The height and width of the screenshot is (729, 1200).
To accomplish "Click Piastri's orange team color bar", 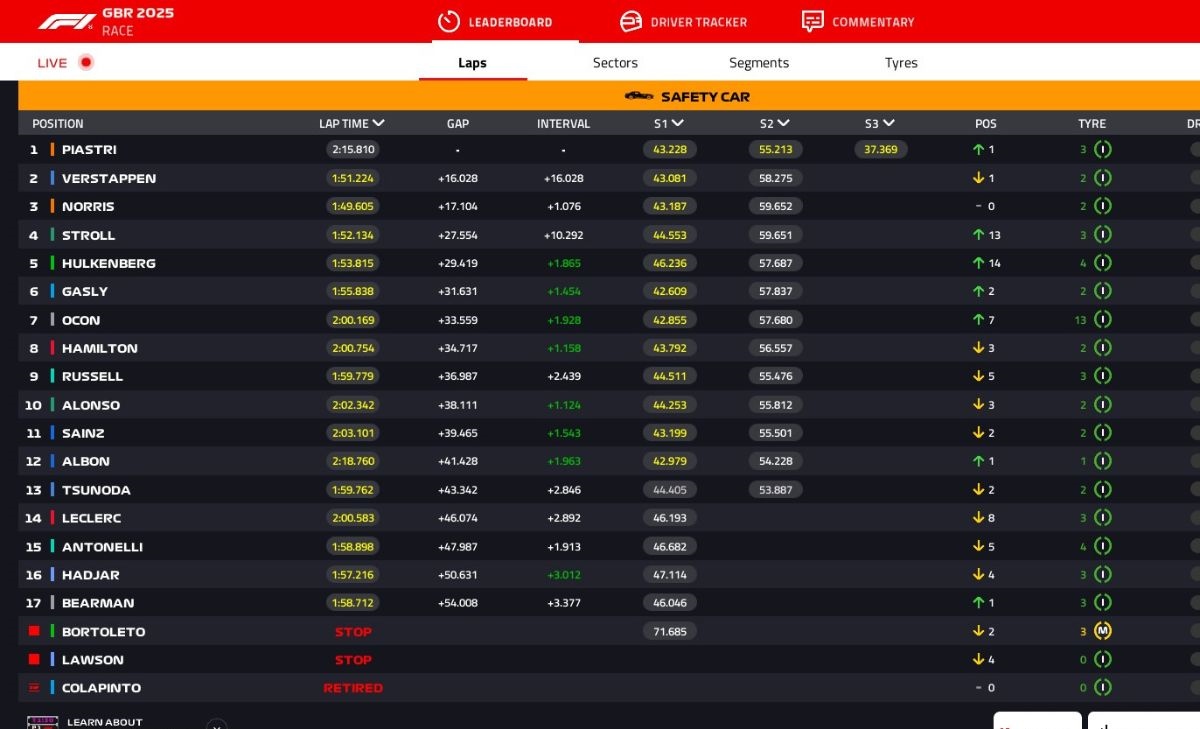I will 52,149.
